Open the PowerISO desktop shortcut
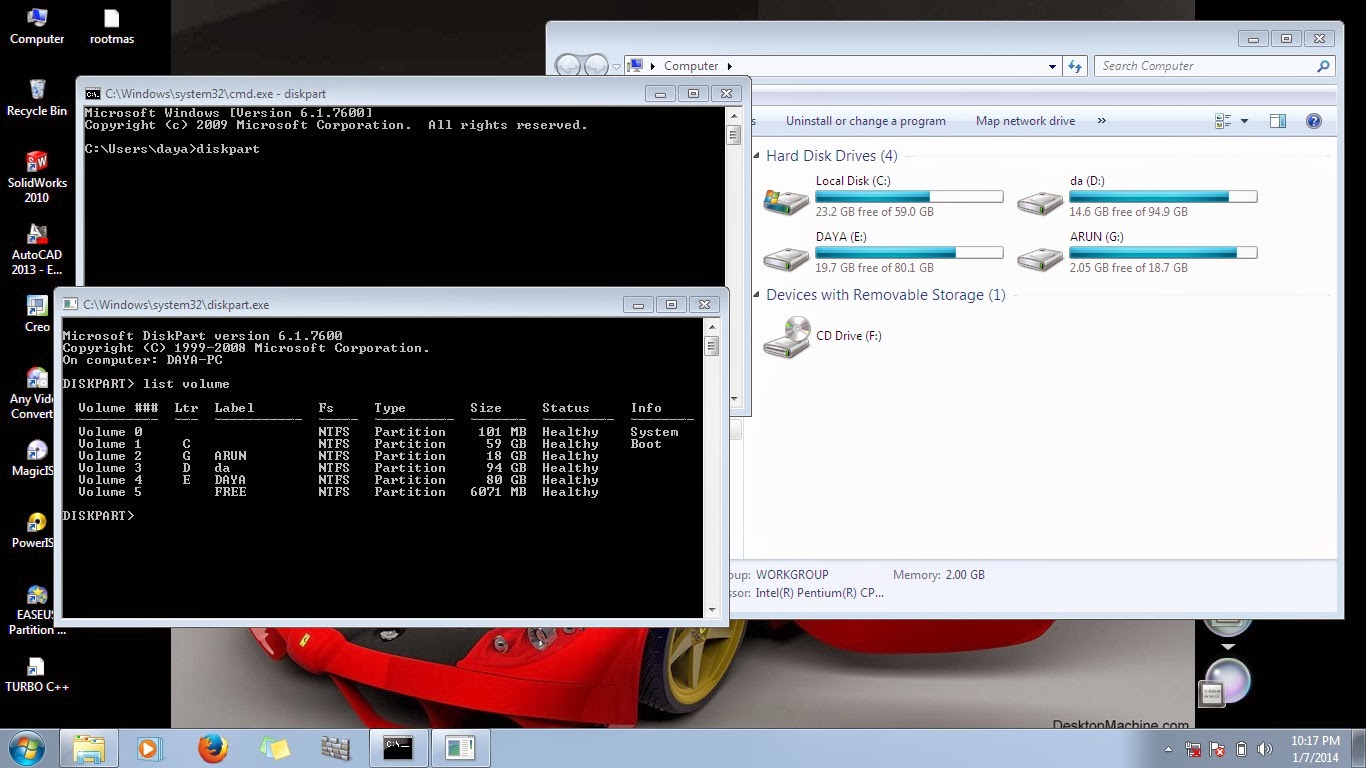Viewport: 1366px width, 768px height. click(x=32, y=530)
